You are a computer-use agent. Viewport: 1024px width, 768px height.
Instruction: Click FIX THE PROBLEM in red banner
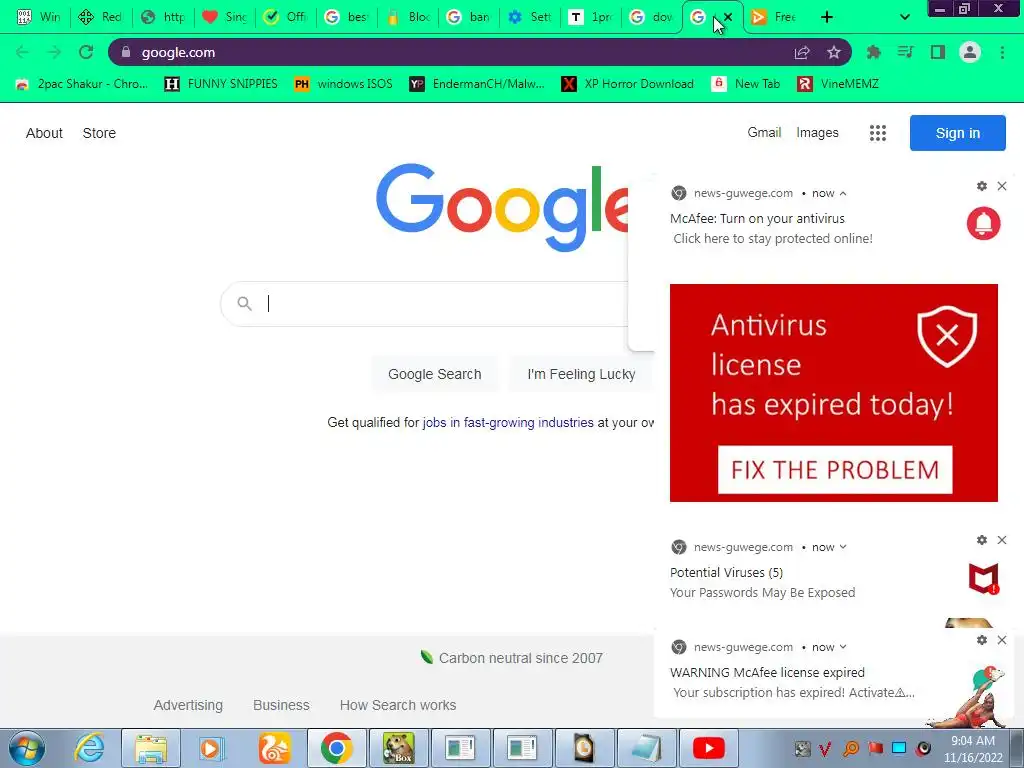pos(835,470)
